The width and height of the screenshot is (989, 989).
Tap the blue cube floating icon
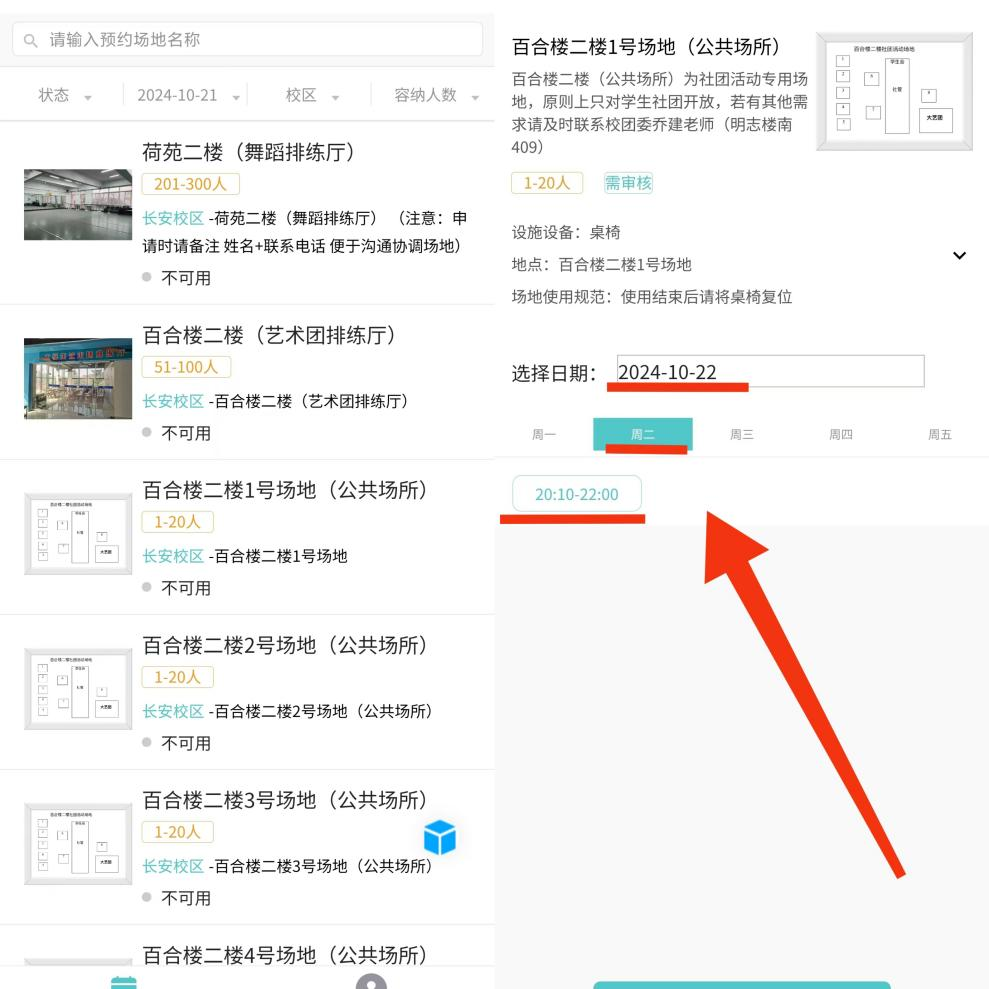[x=440, y=837]
